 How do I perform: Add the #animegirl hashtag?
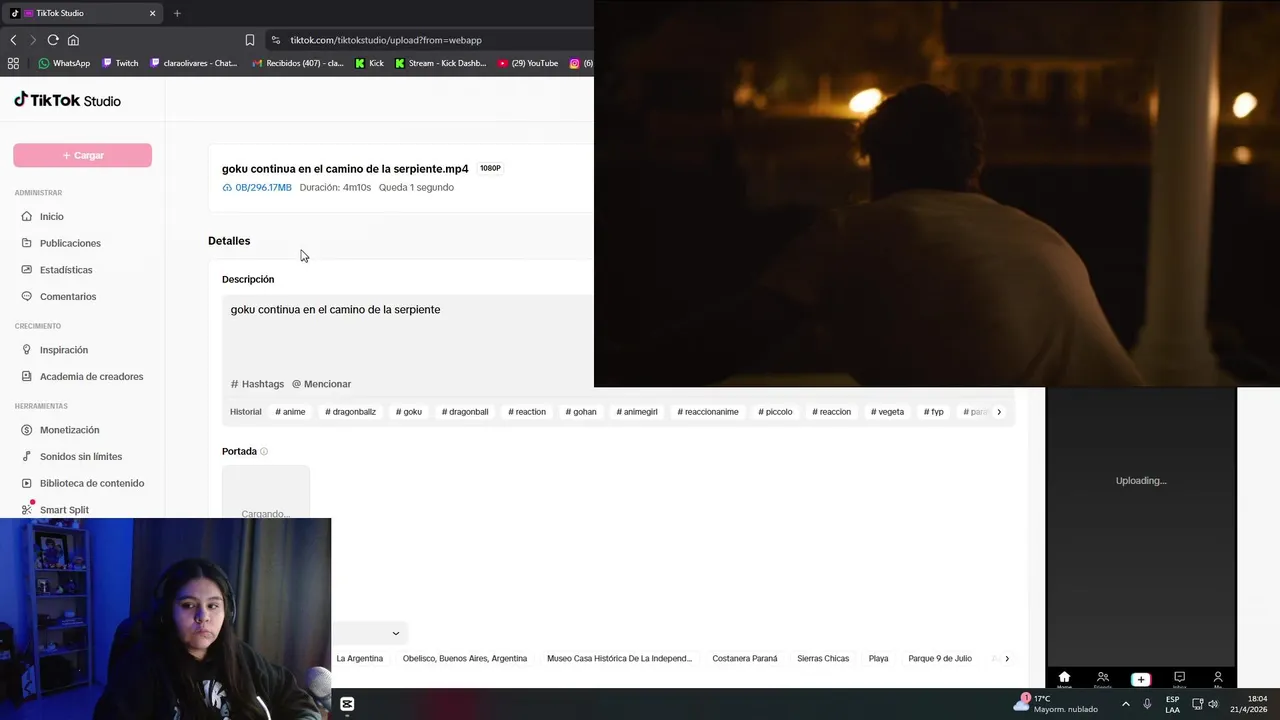tap(637, 412)
